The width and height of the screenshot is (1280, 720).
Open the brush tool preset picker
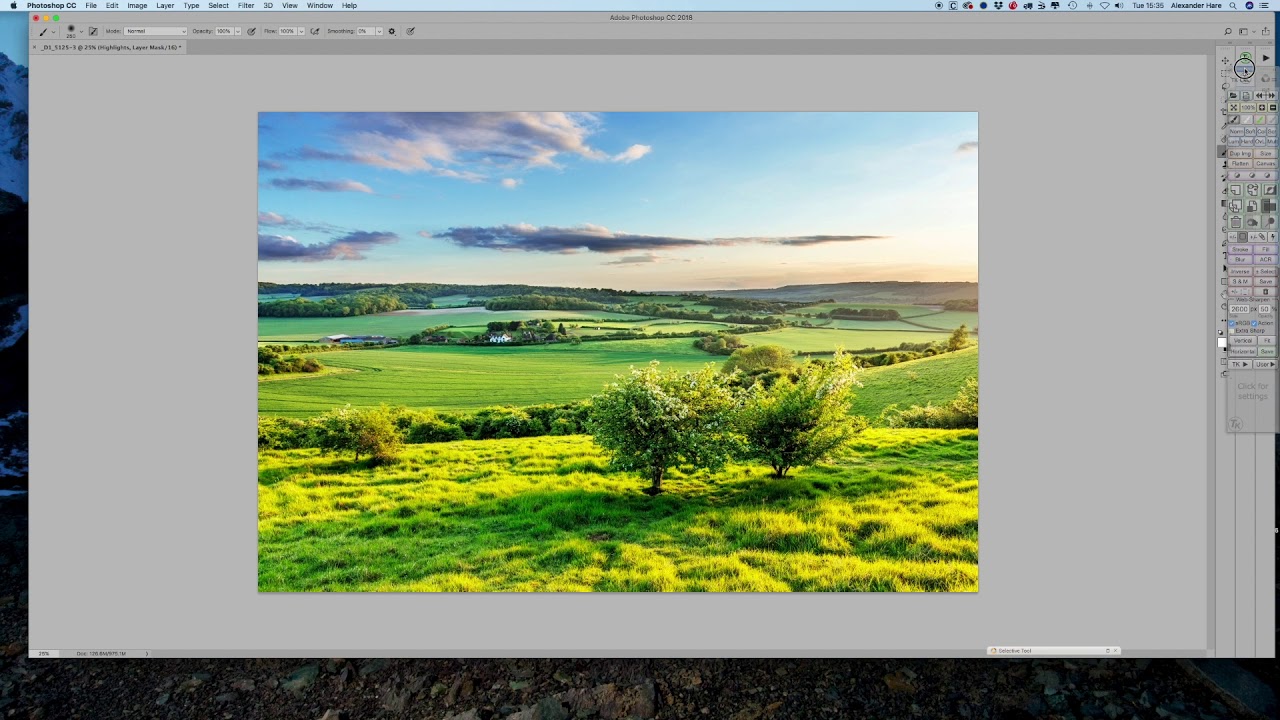point(46,31)
